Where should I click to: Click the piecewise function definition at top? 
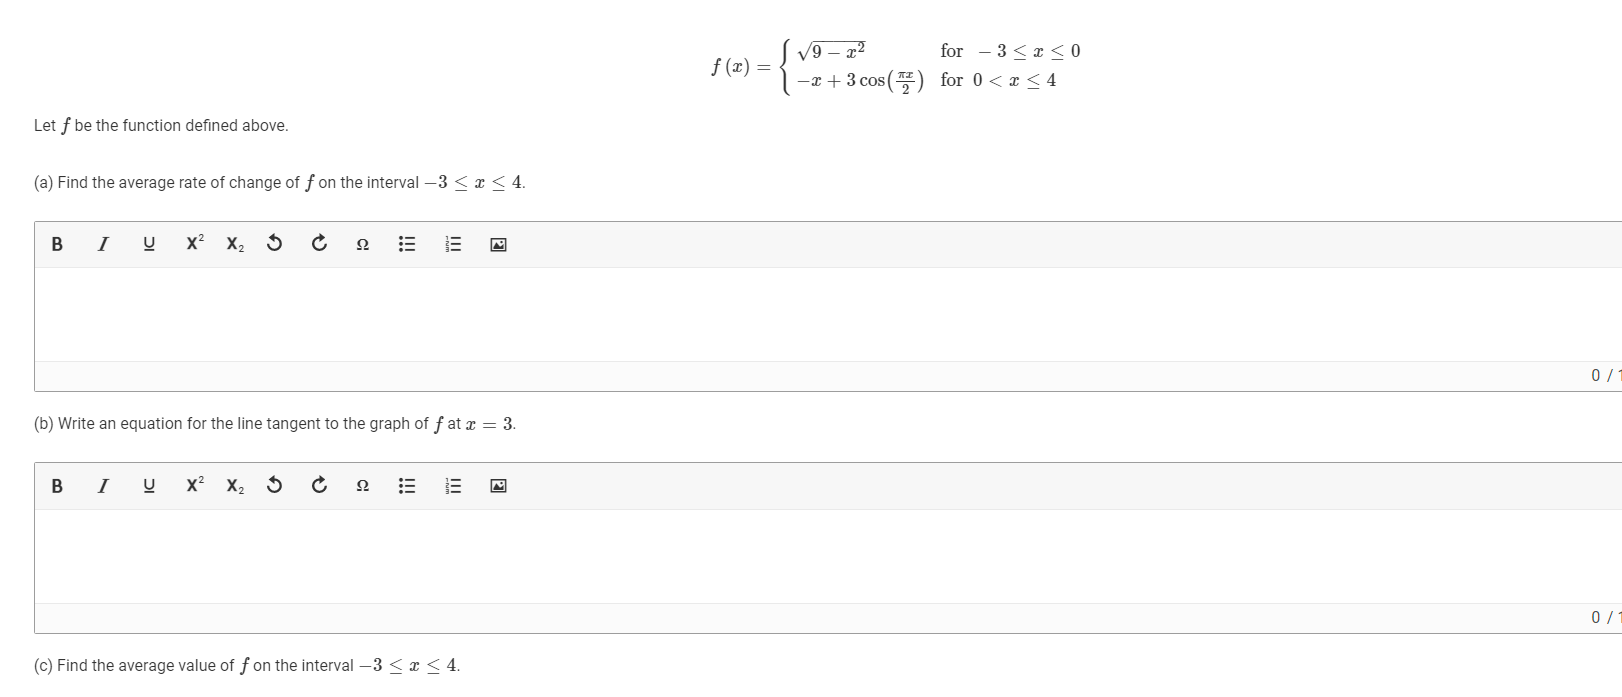890,63
